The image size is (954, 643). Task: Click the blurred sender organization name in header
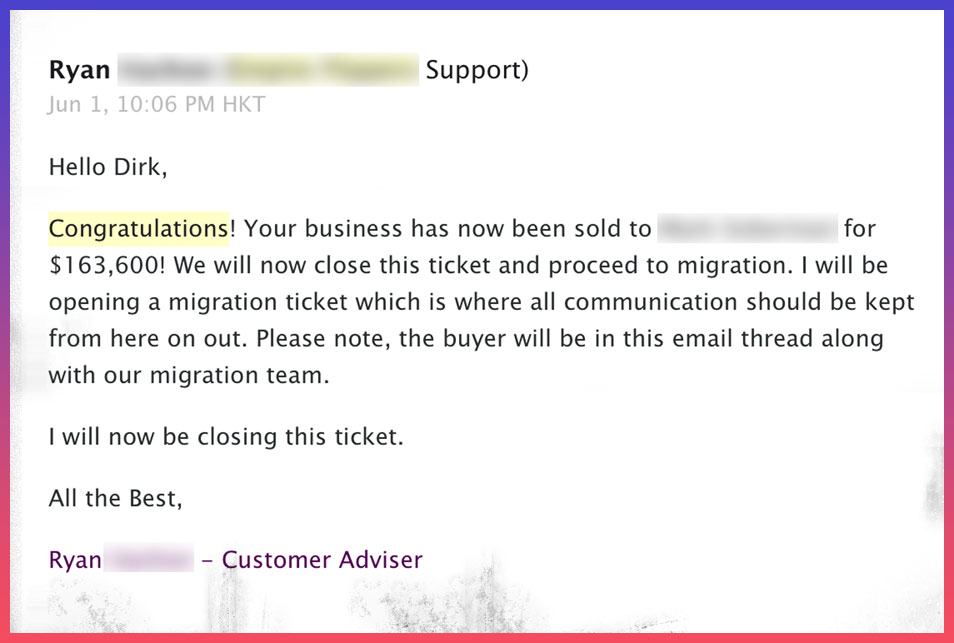coord(268,69)
